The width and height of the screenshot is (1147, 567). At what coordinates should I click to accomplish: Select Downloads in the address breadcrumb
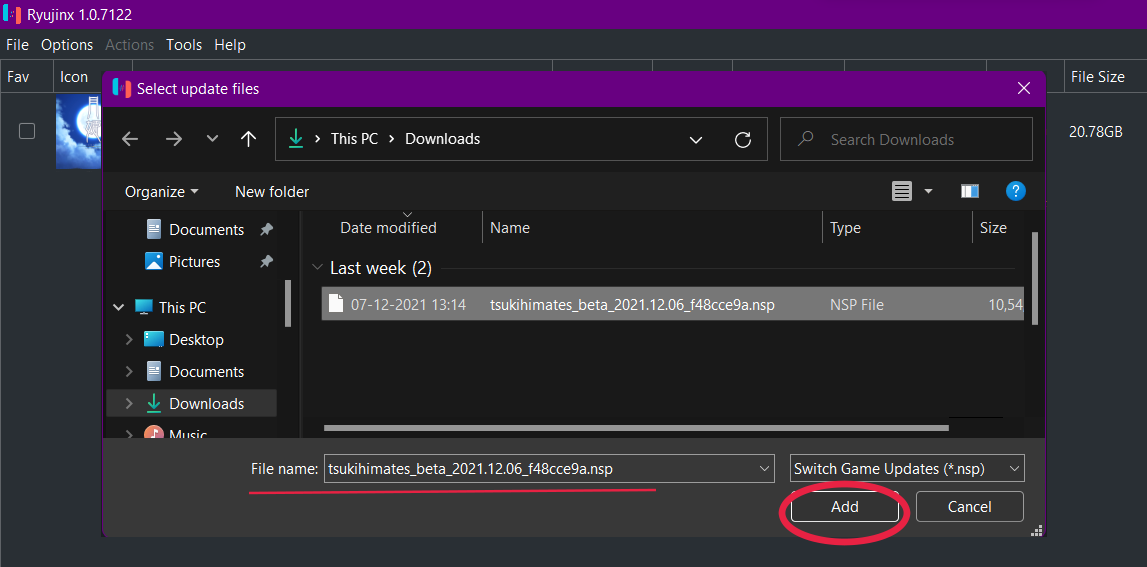pyautogui.click(x=443, y=138)
